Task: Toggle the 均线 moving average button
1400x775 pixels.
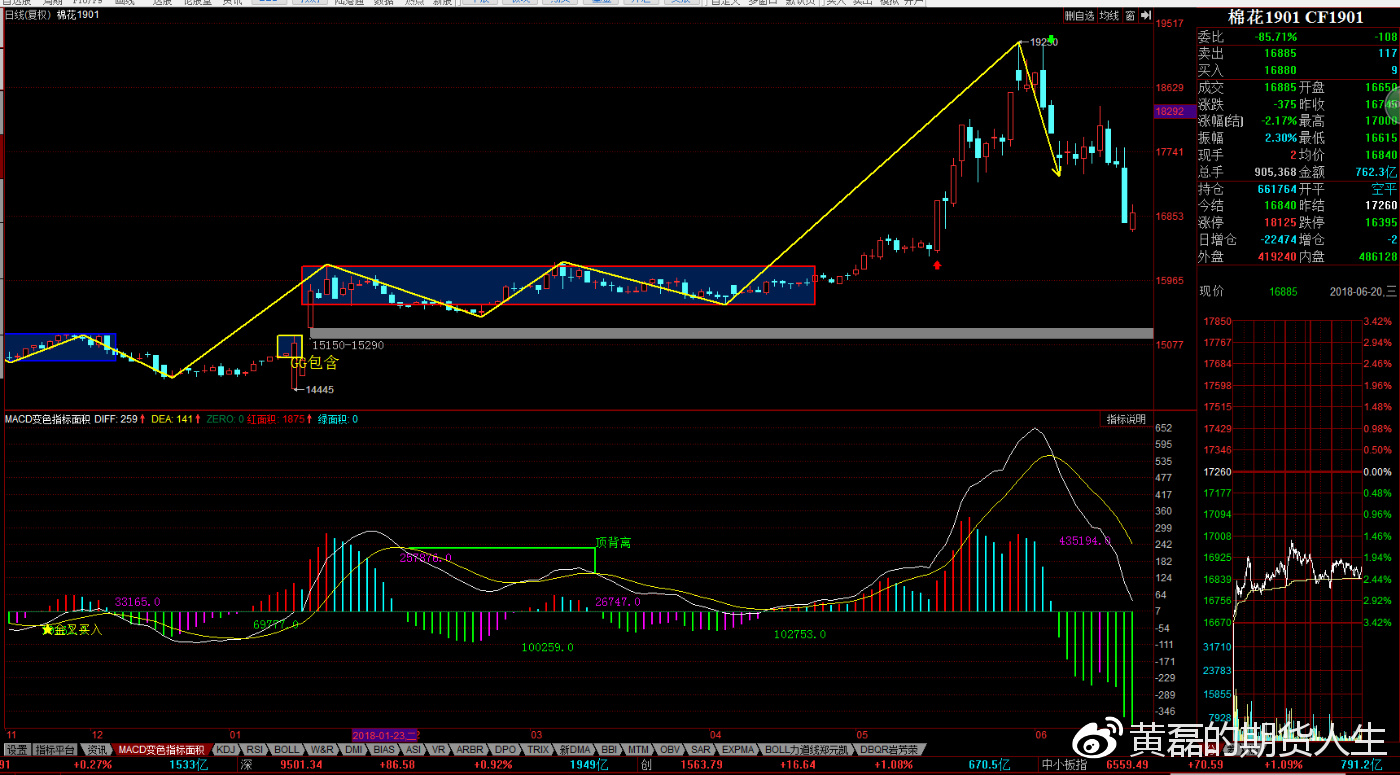Action: tap(1109, 16)
